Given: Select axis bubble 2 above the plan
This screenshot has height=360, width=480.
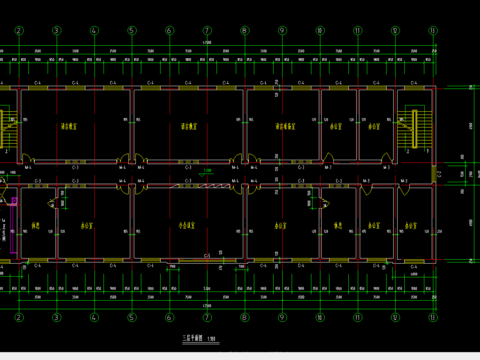Looking at the screenshot, I should (x=19, y=31).
